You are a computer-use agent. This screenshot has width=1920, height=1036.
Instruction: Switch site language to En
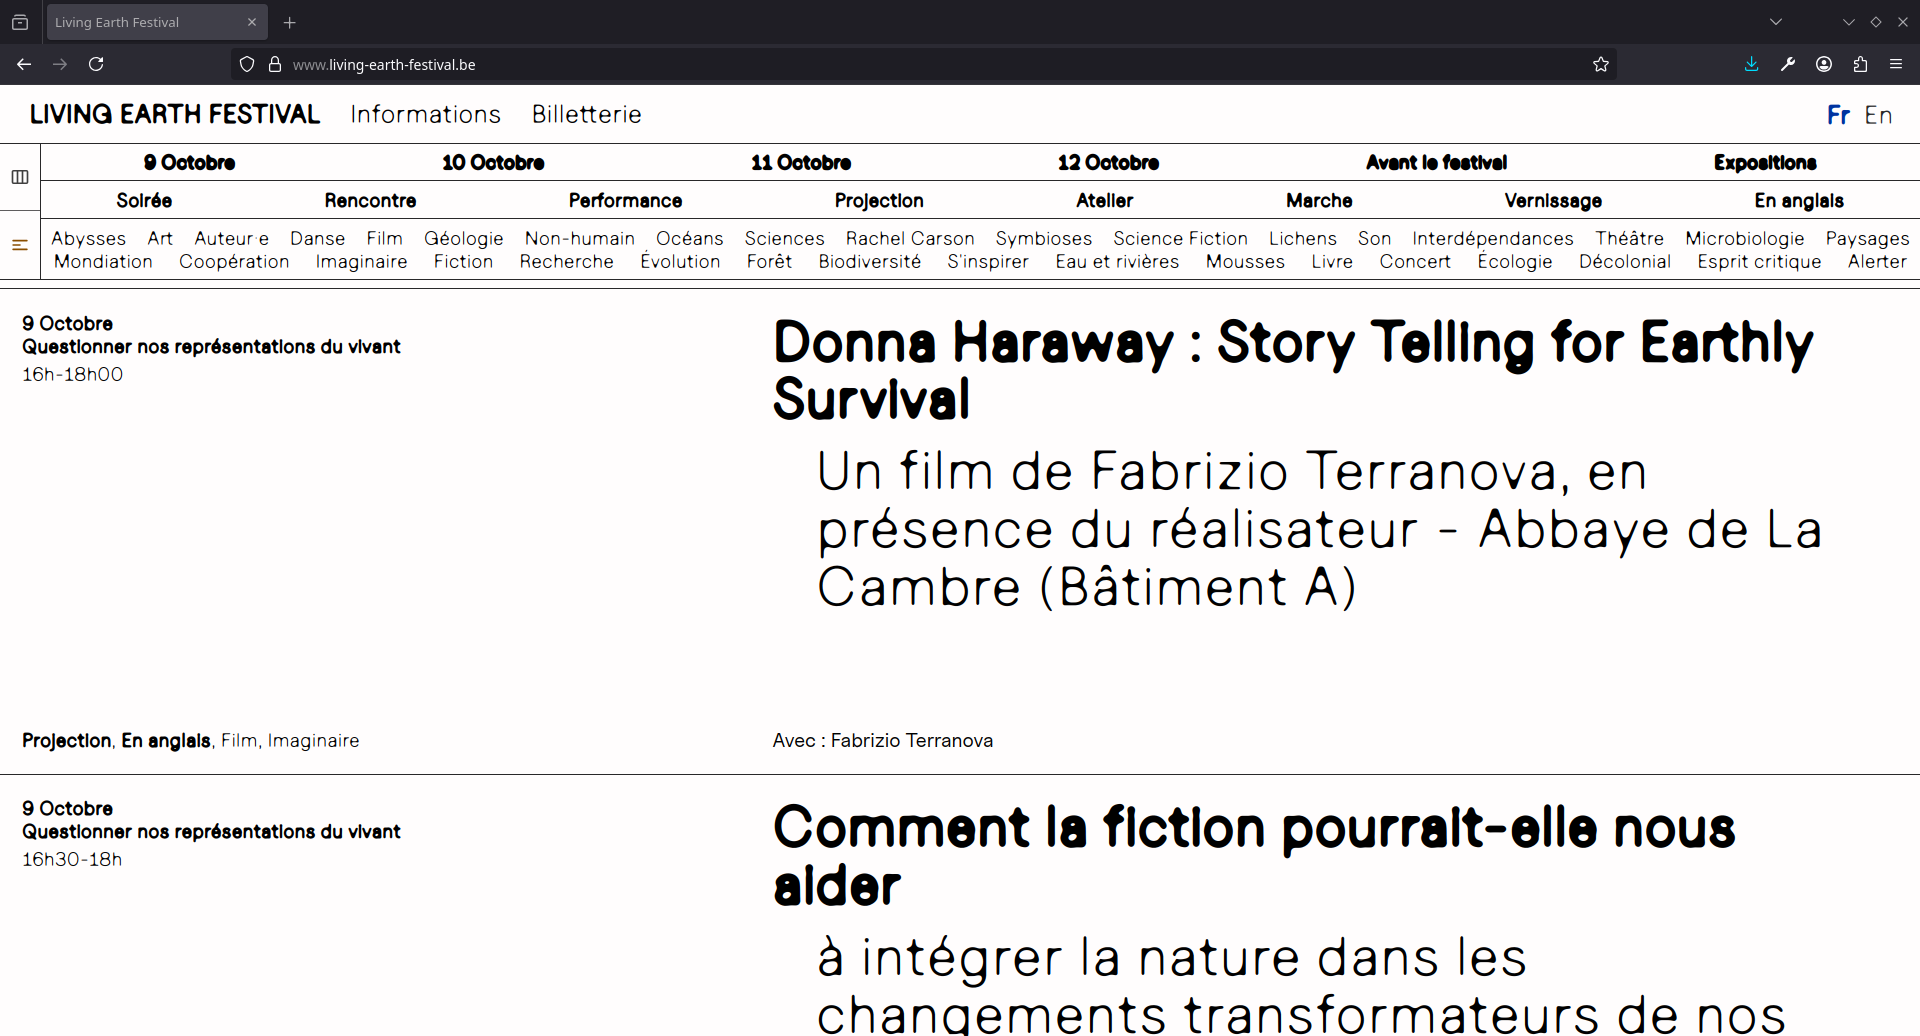point(1878,115)
